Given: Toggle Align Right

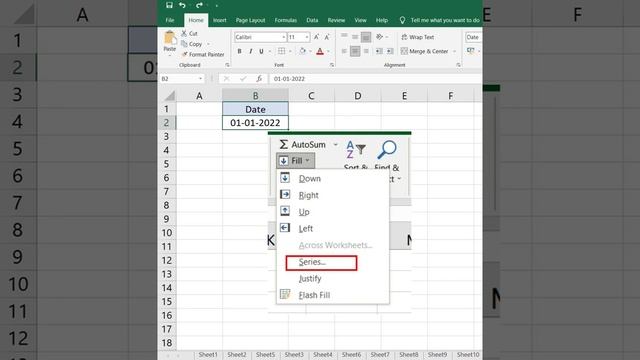Looking at the screenshot, I should pyautogui.click(x=366, y=51).
